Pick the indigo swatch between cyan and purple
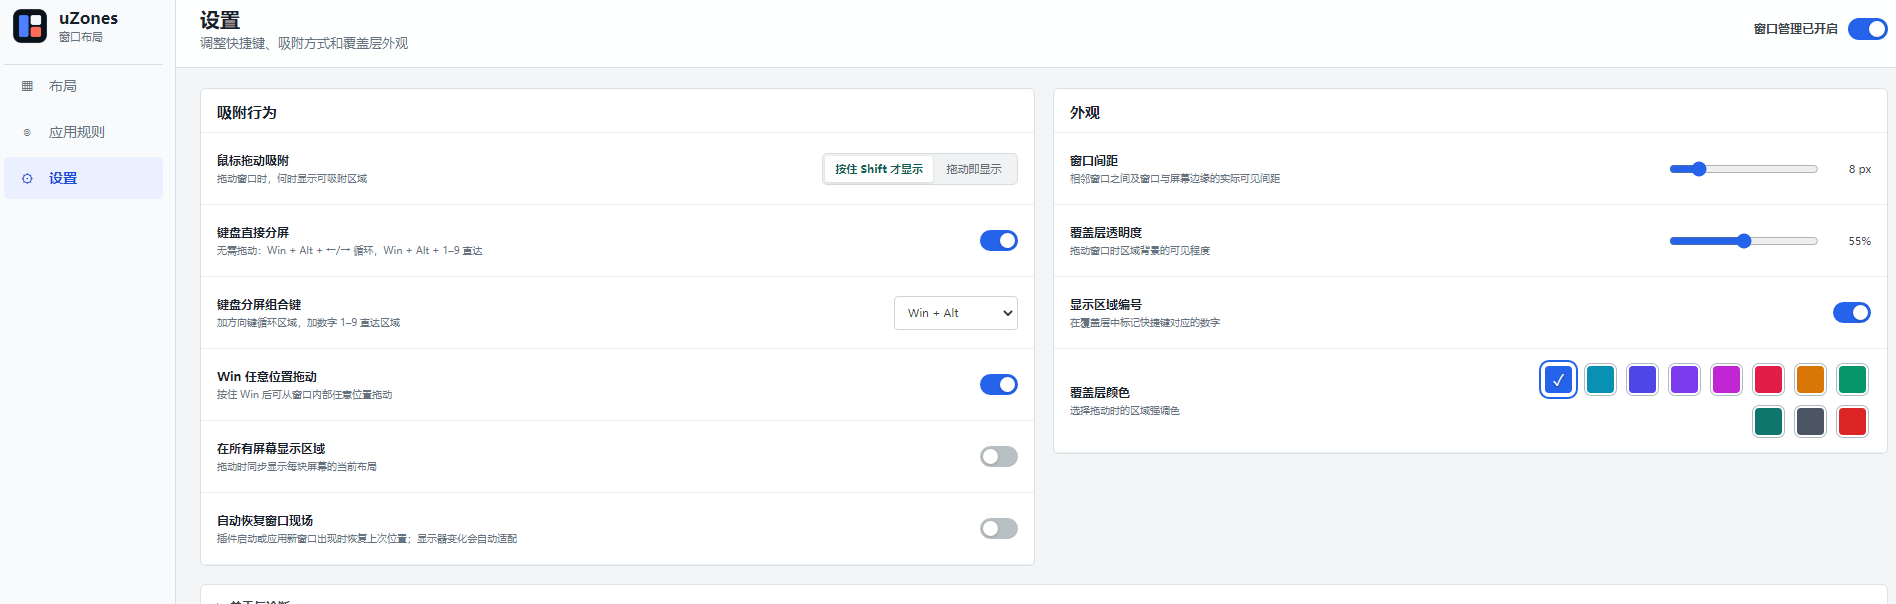 (1642, 380)
